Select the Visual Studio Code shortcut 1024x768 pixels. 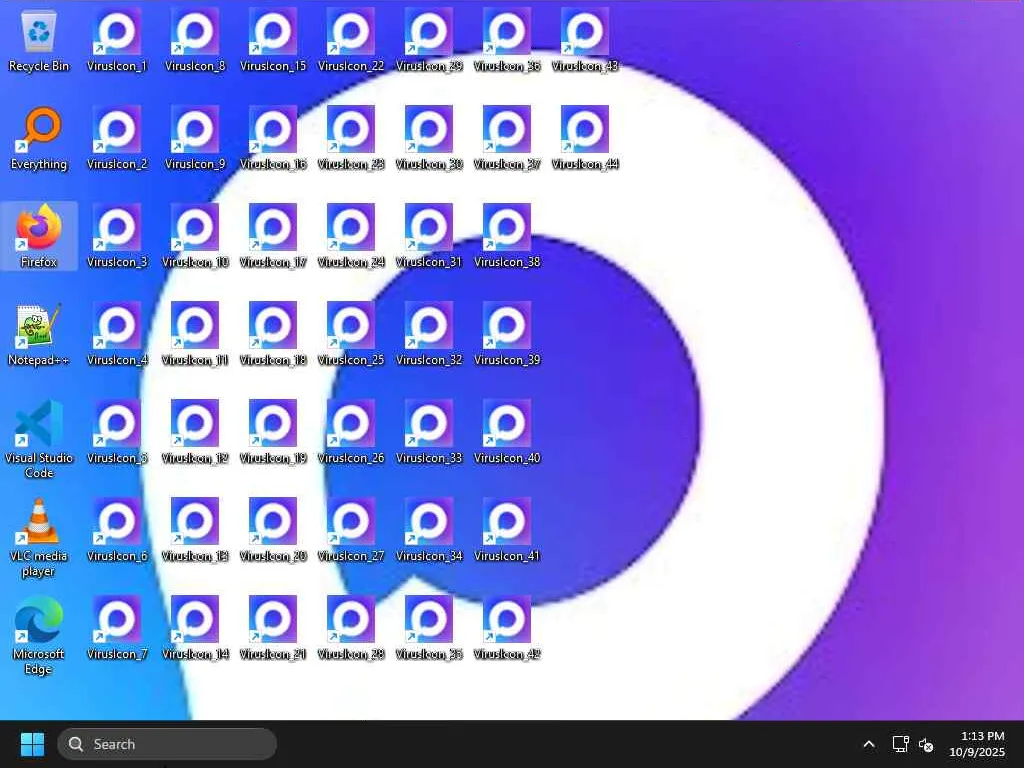click(39, 439)
